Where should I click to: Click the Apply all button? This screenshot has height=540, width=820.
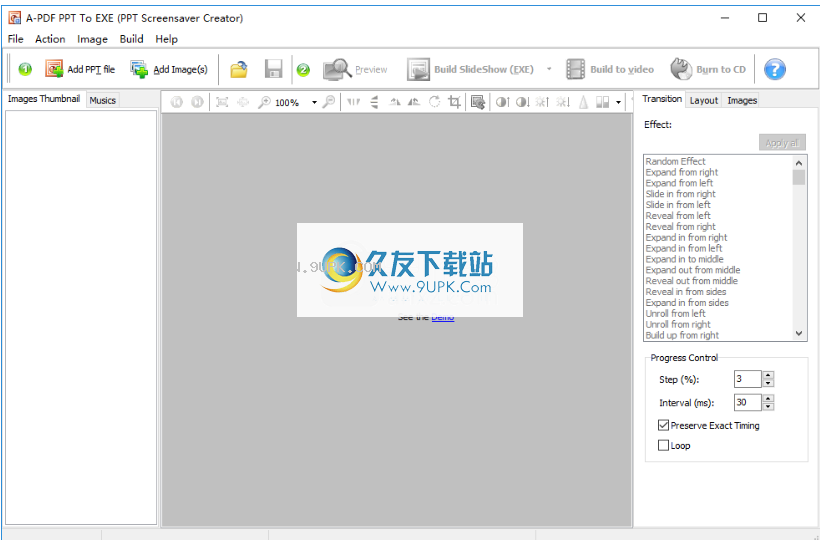click(782, 143)
